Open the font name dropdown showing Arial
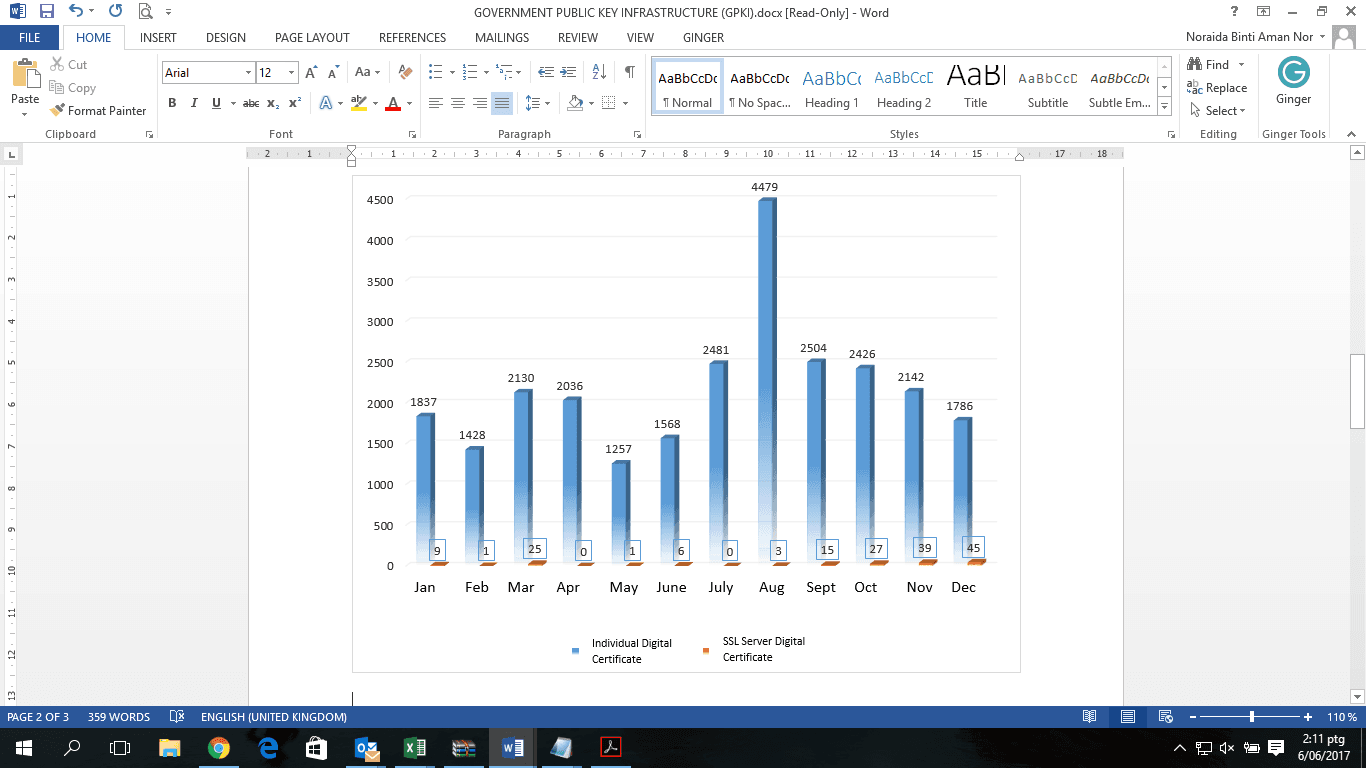Screen dimensions: 1366x768 point(248,73)
